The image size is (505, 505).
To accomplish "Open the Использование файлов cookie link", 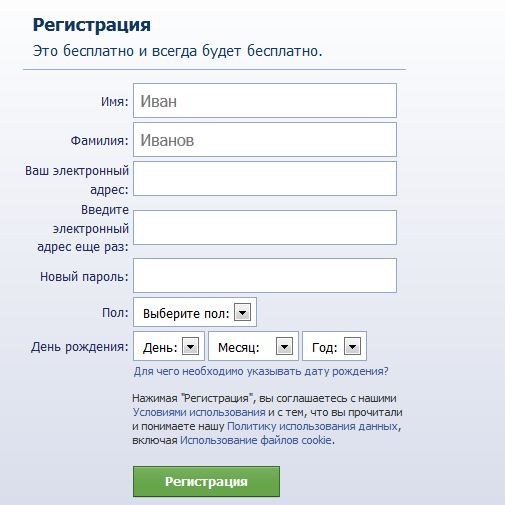I will pyautogui.click(x=256, y=440).
